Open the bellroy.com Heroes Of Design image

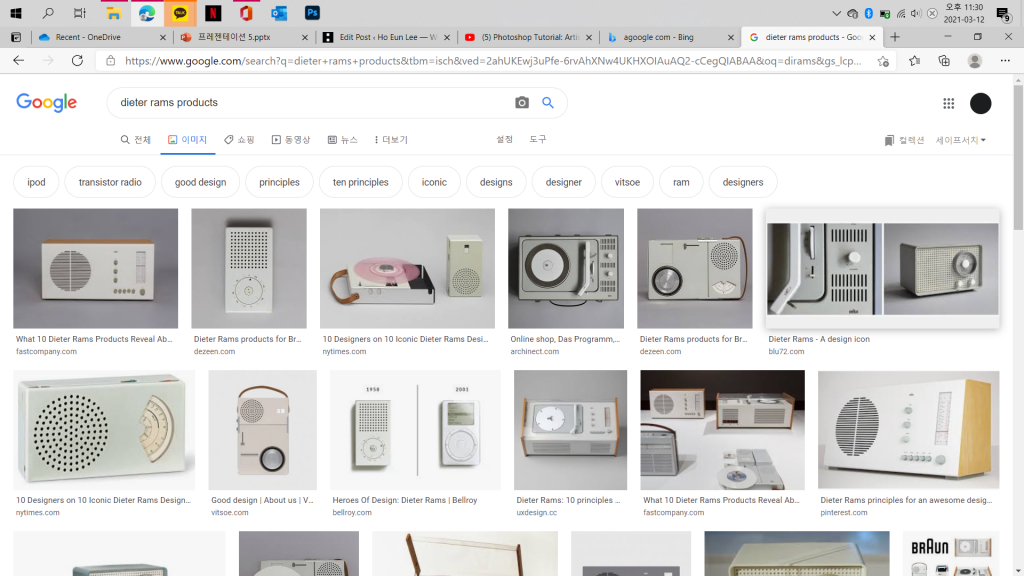click(415, 430)
